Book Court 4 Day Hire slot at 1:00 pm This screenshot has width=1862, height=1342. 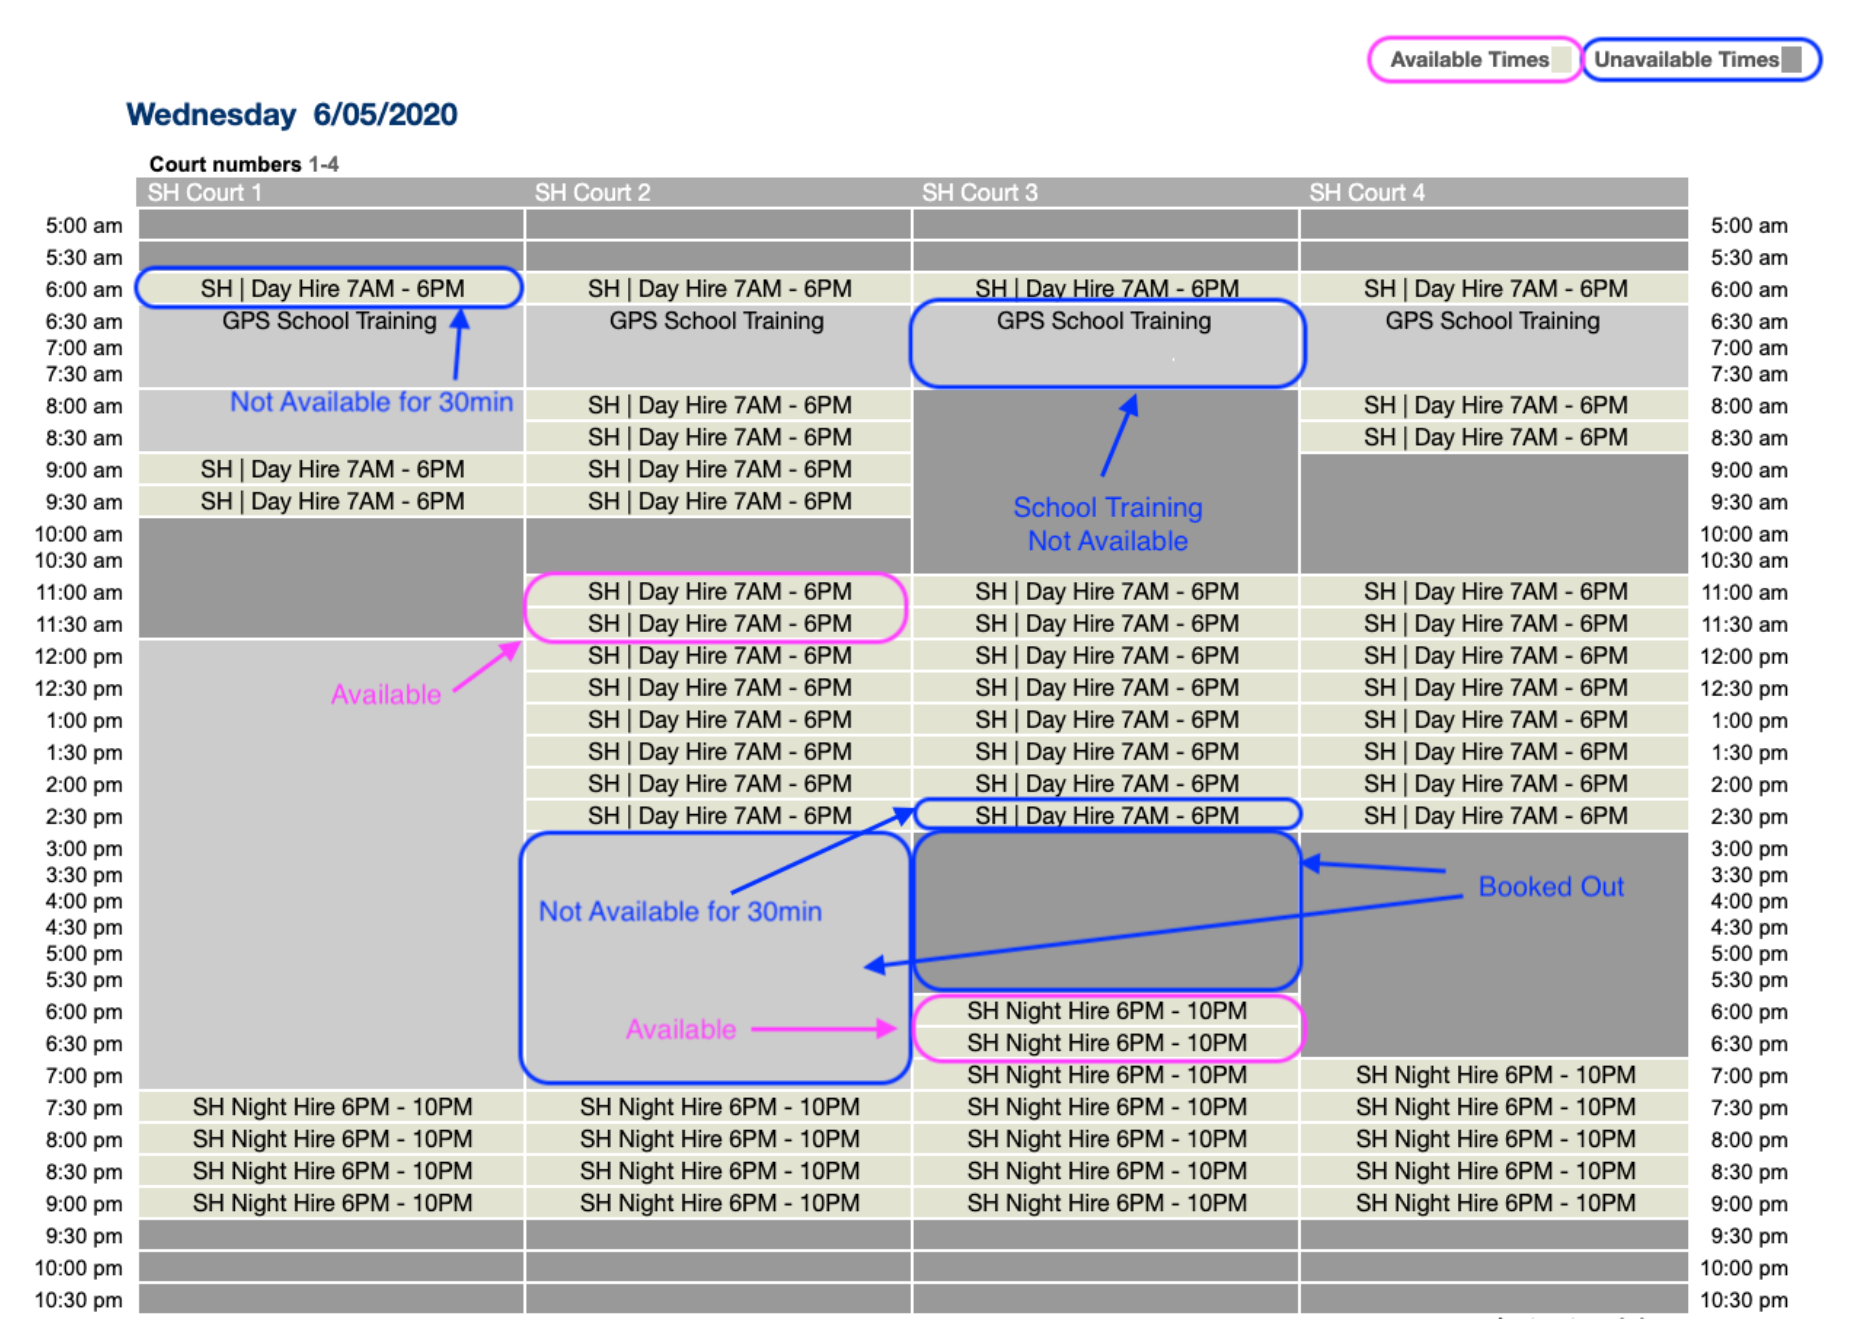click(1494, 719)
